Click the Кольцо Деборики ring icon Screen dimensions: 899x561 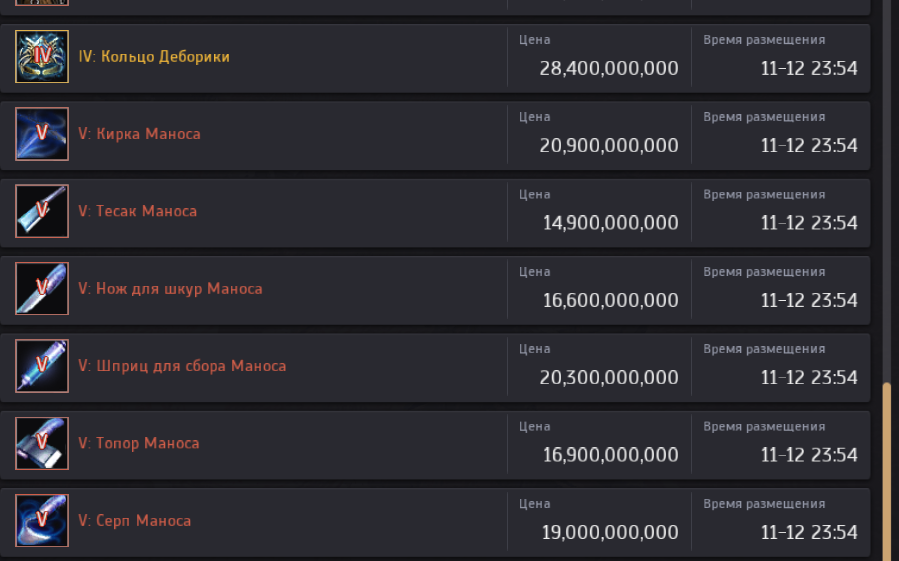click(42, 57)
